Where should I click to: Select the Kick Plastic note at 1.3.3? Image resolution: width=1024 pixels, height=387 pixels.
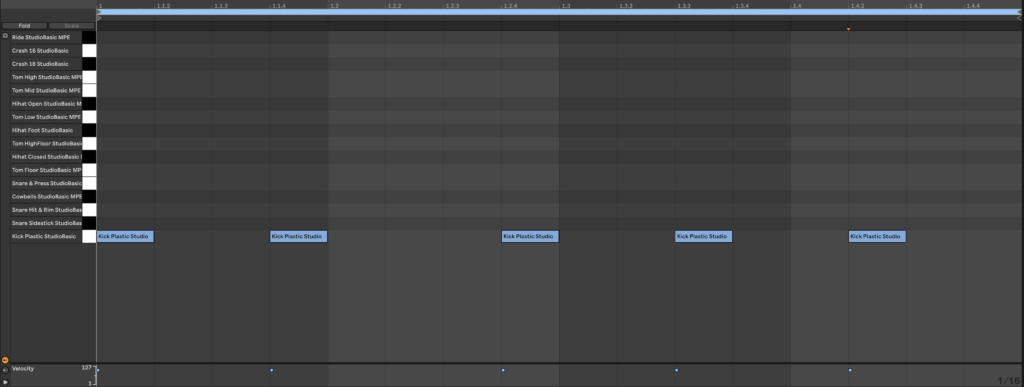tap(703, 236)
